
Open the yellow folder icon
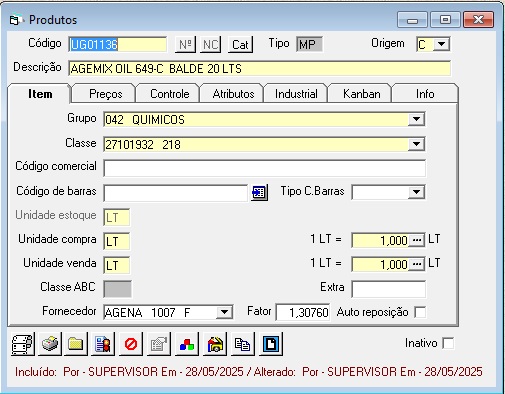click(76, 344)
